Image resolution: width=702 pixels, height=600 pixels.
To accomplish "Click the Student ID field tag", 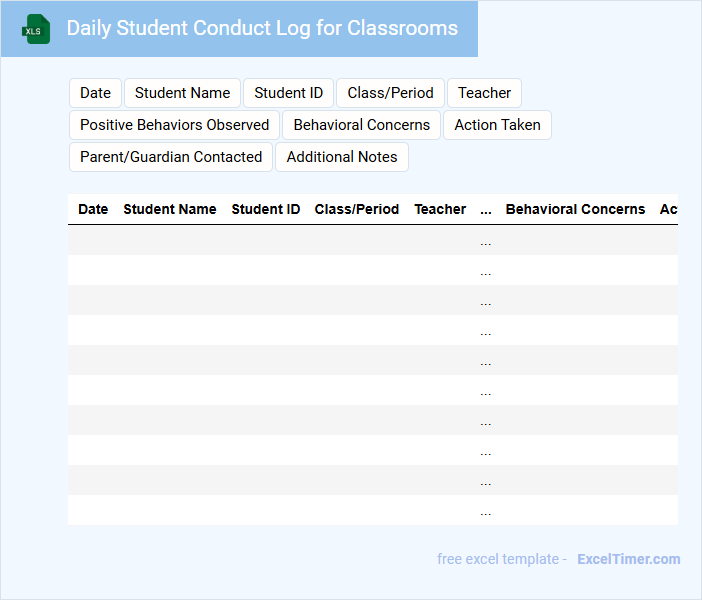I will pos(288,93).
